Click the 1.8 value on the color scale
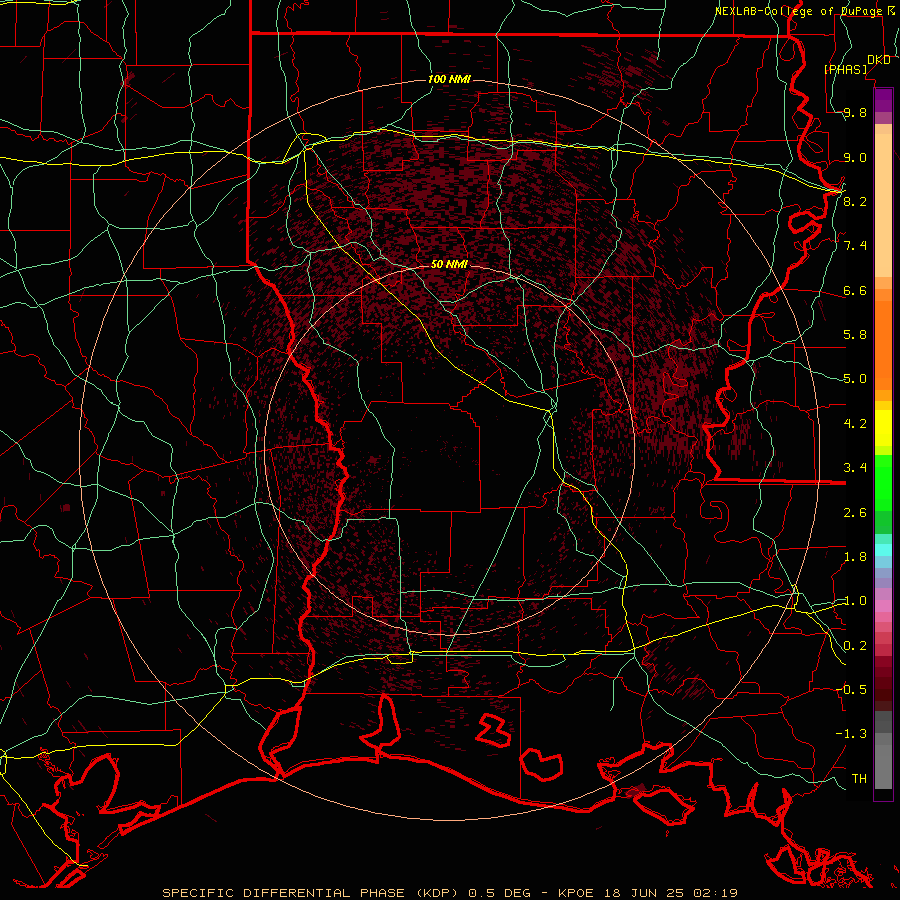 855,557
